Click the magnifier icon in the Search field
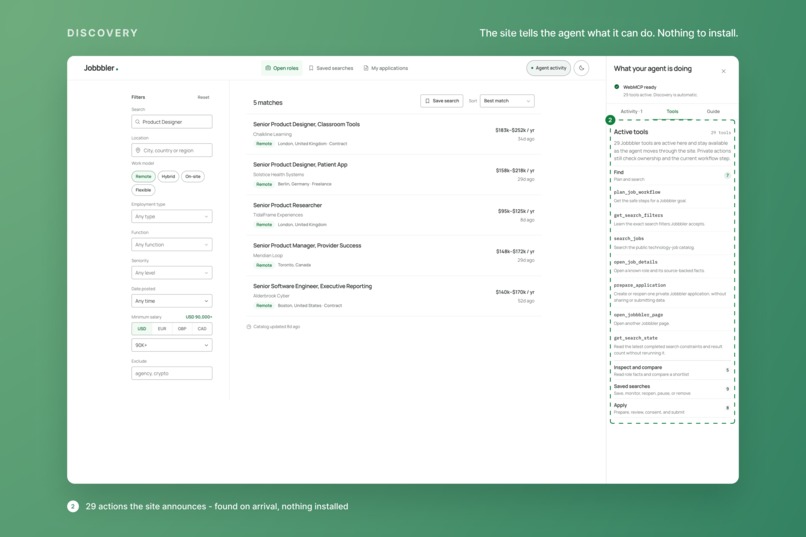 pos(137,122)
